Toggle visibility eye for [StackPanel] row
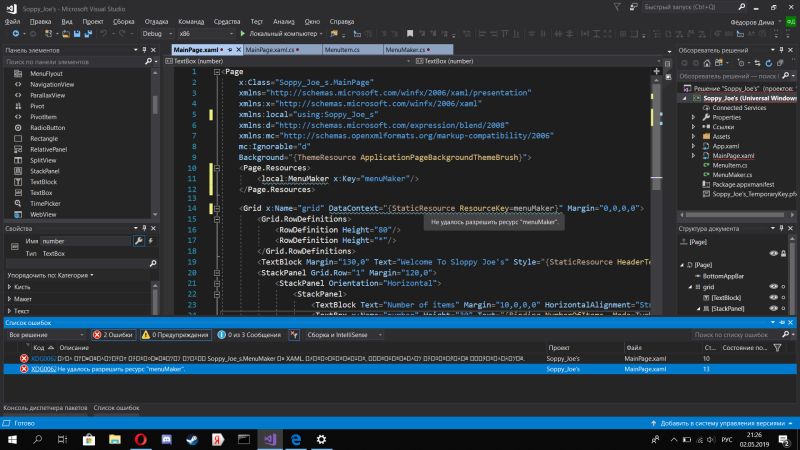 click(x=773, y=308)
